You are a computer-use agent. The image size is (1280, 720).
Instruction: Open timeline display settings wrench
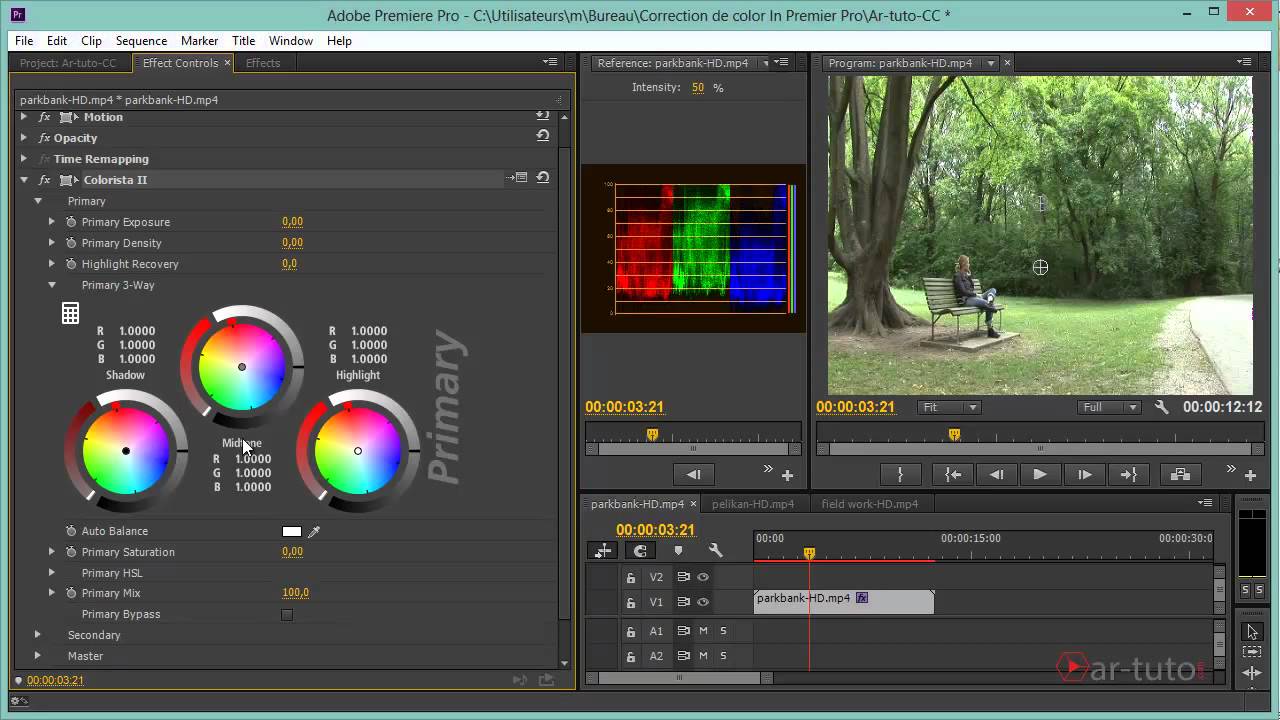point(715,551)
